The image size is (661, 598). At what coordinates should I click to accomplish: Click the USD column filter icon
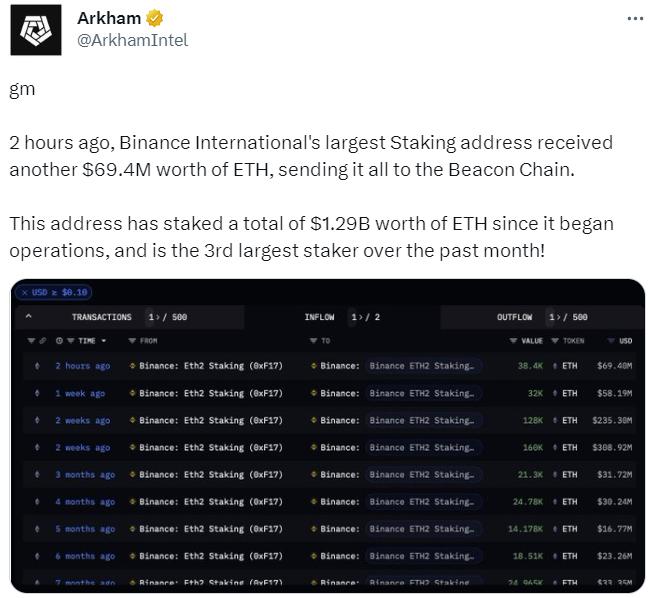[611, 341]
